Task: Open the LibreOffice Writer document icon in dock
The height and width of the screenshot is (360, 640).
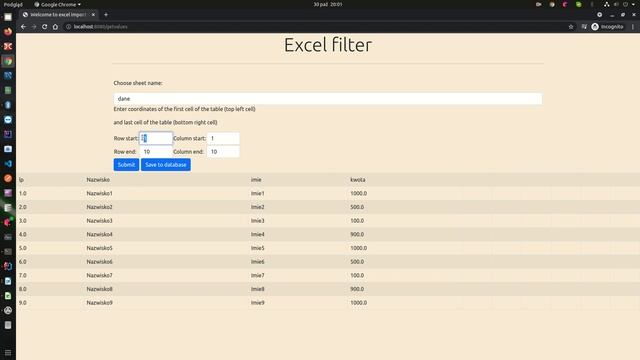Action: tap(8, 281)
